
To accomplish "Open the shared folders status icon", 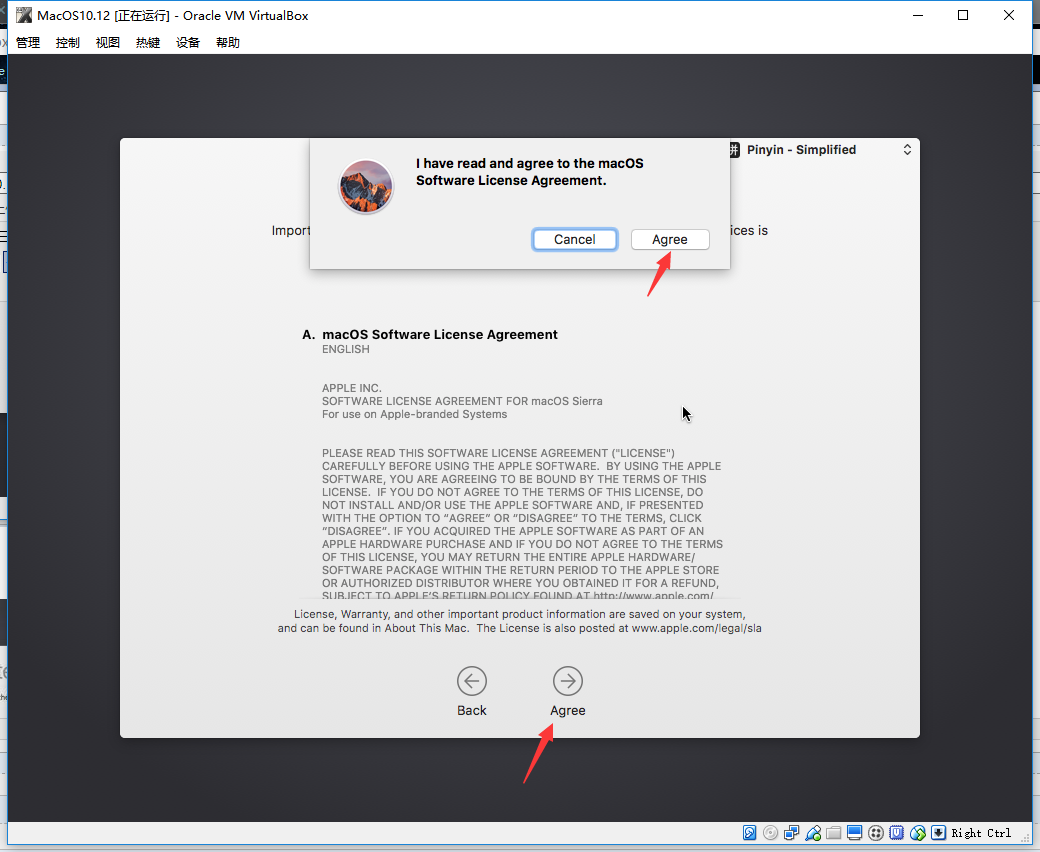I will pyautogui.click(x=834, y=833).
